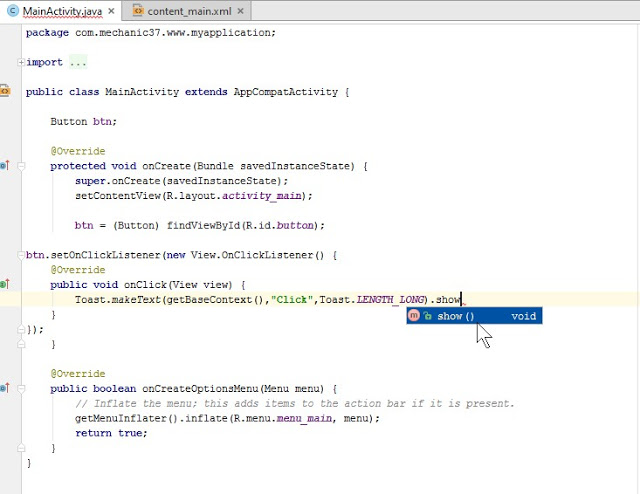The width and height of the screenshot is (640, 494).
Task: Click the '// Inflate the menu' comment line
Action: point(295,403)
